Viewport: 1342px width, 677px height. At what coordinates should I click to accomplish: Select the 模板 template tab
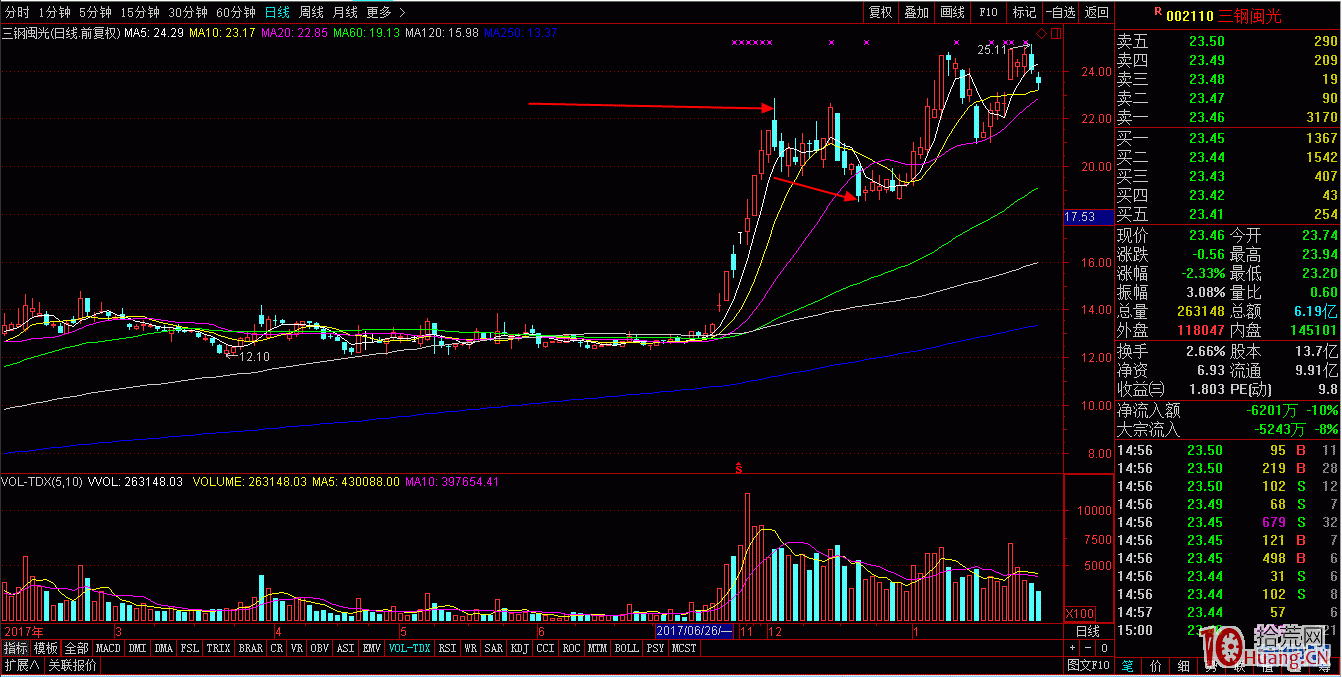pos(46,648)
